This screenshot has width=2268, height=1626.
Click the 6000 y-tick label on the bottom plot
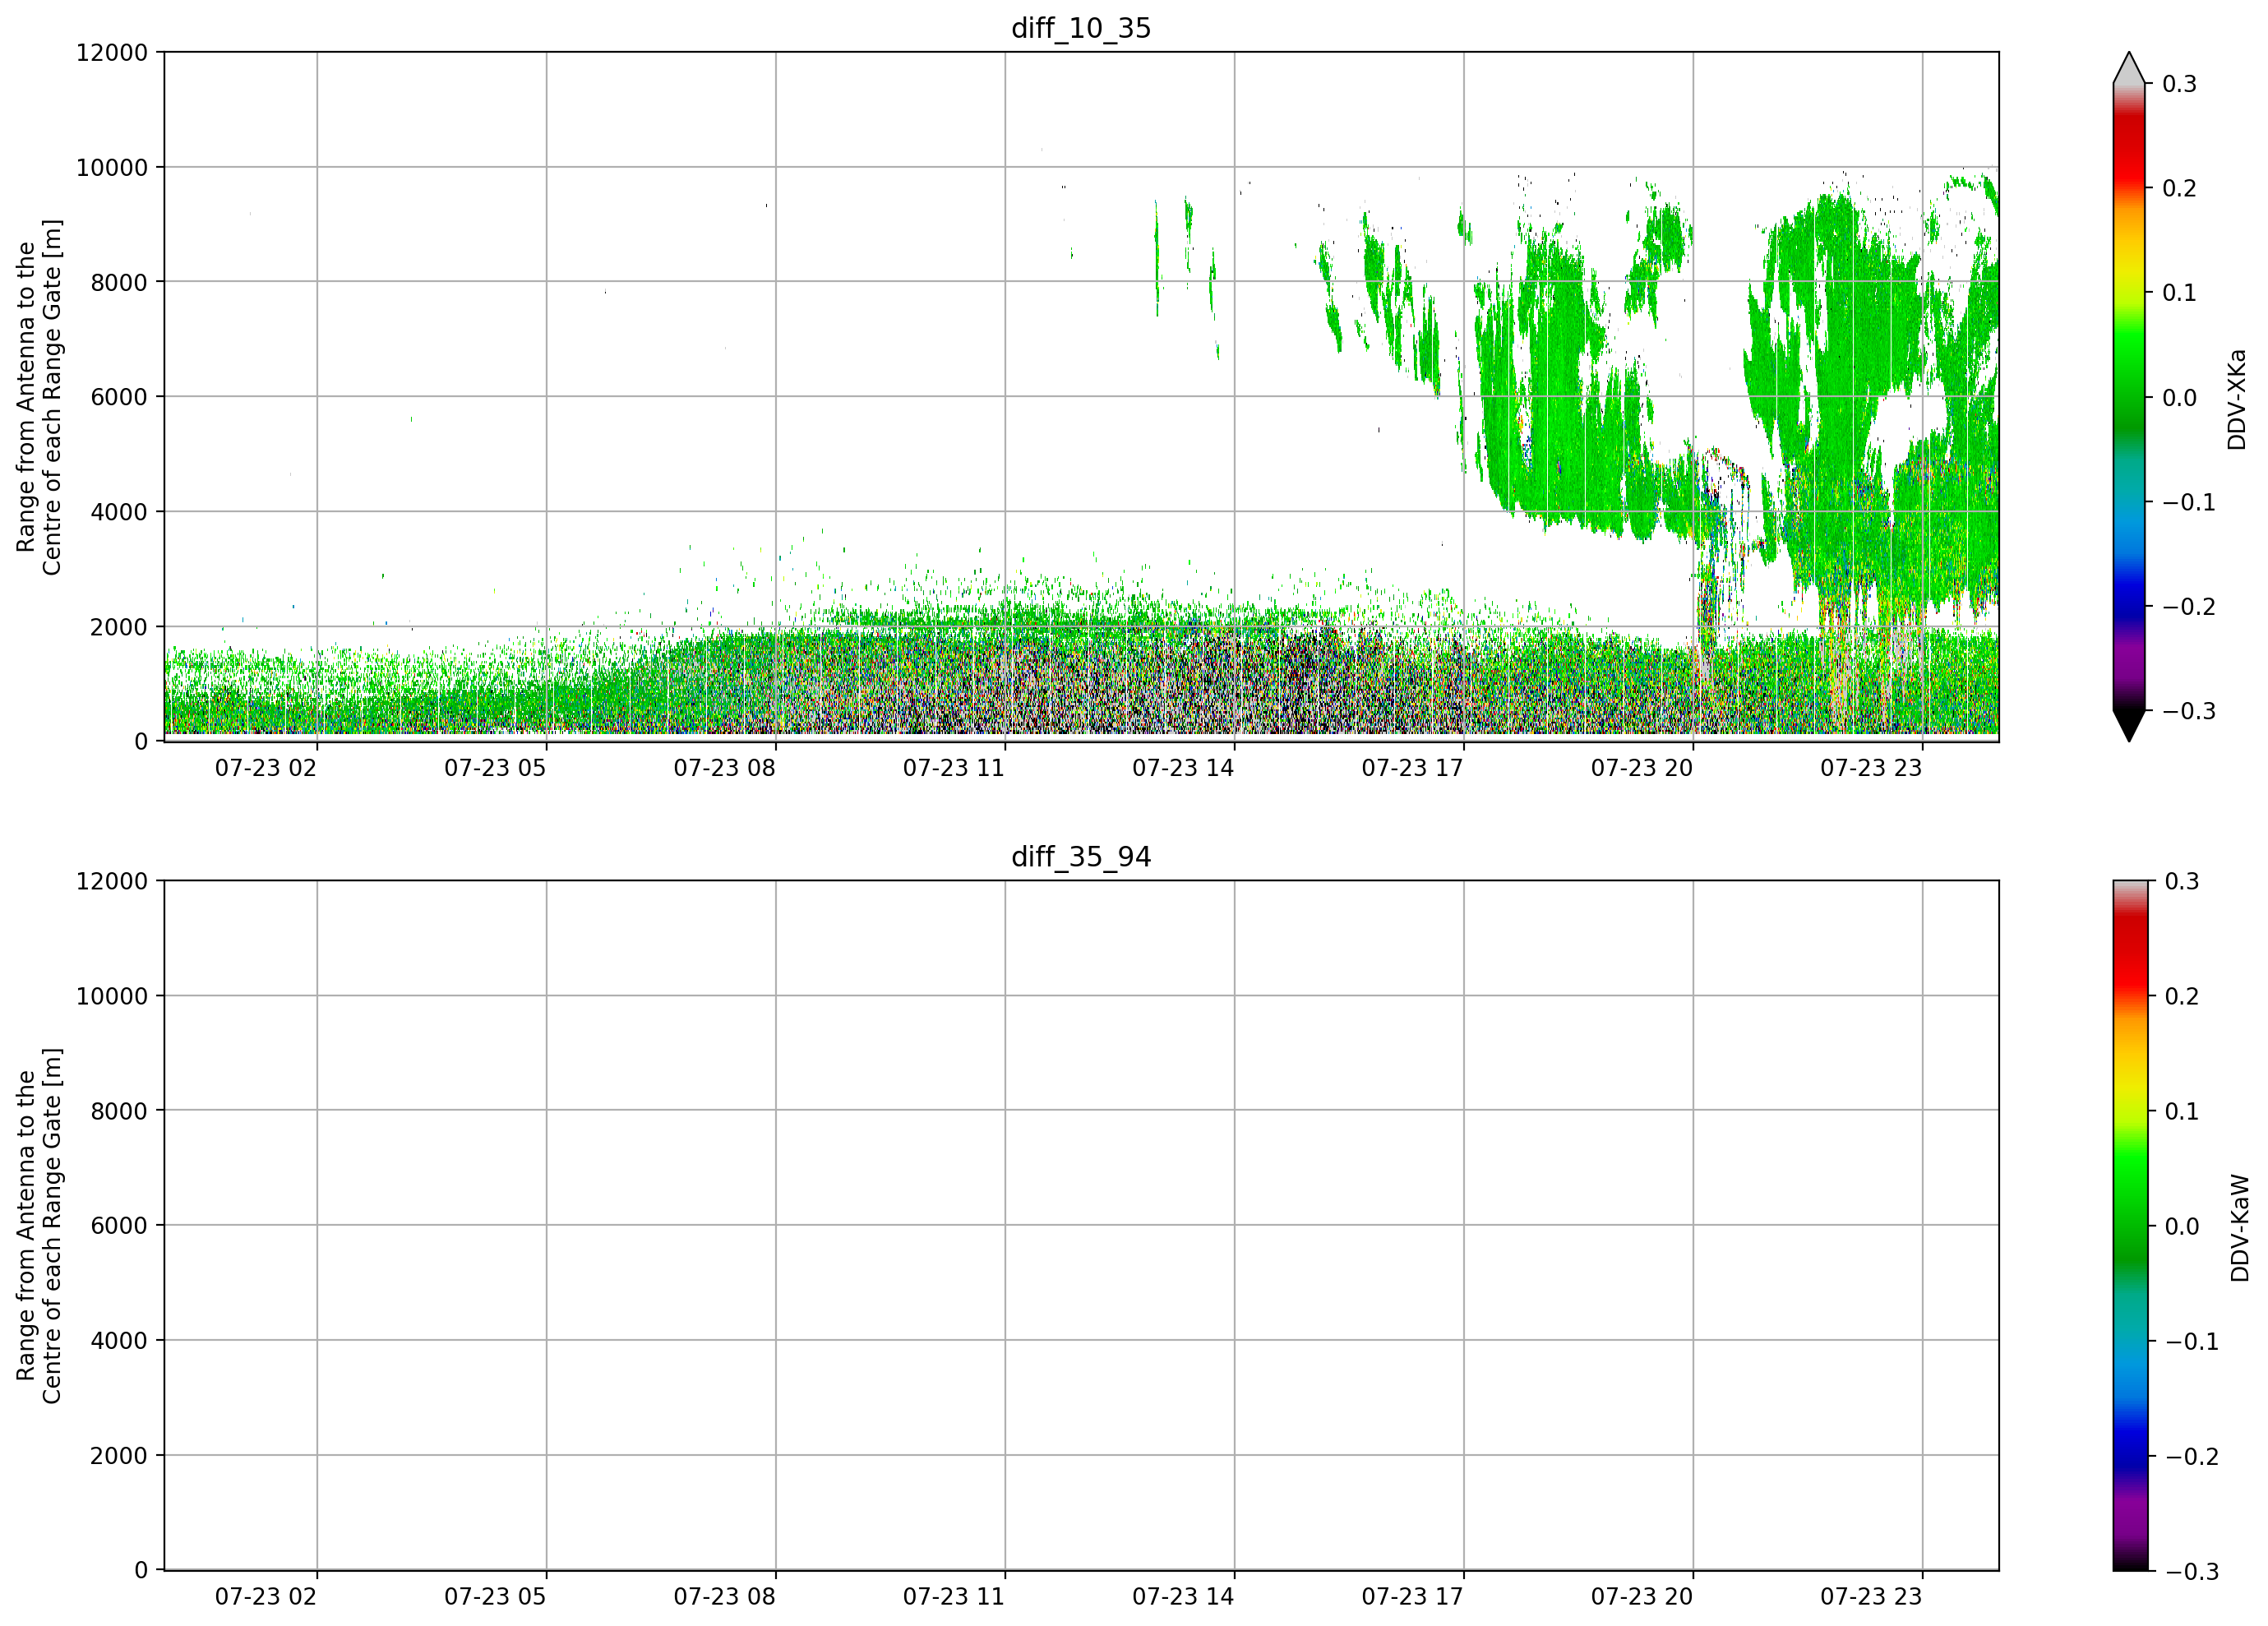pyautogui.click(x=119, y=1226)
